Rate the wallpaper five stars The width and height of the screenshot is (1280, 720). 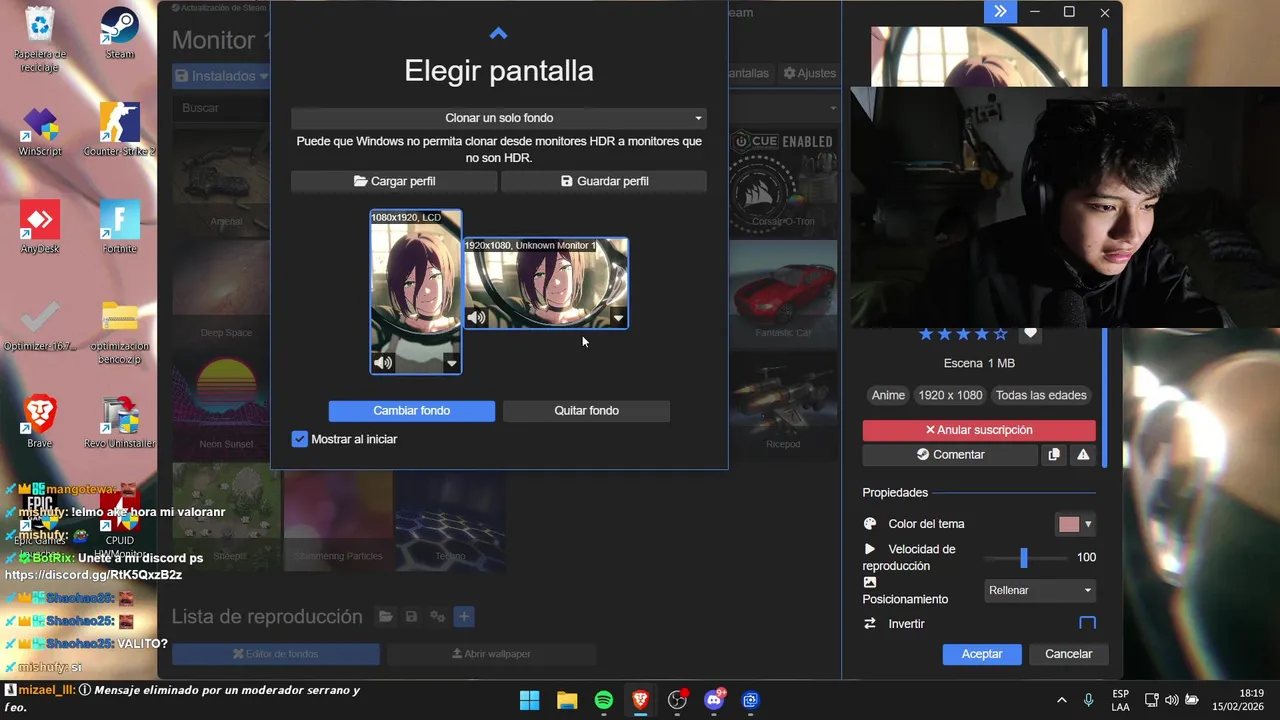[1000, 334]
